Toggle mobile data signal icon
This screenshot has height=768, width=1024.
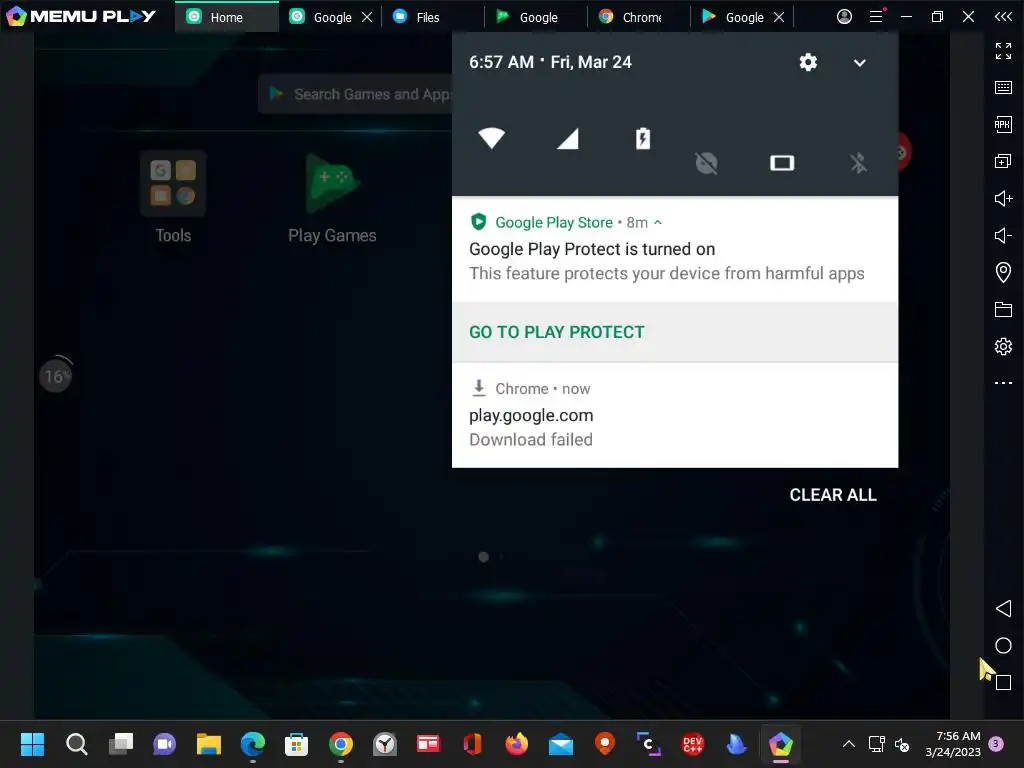click(568, 138)
